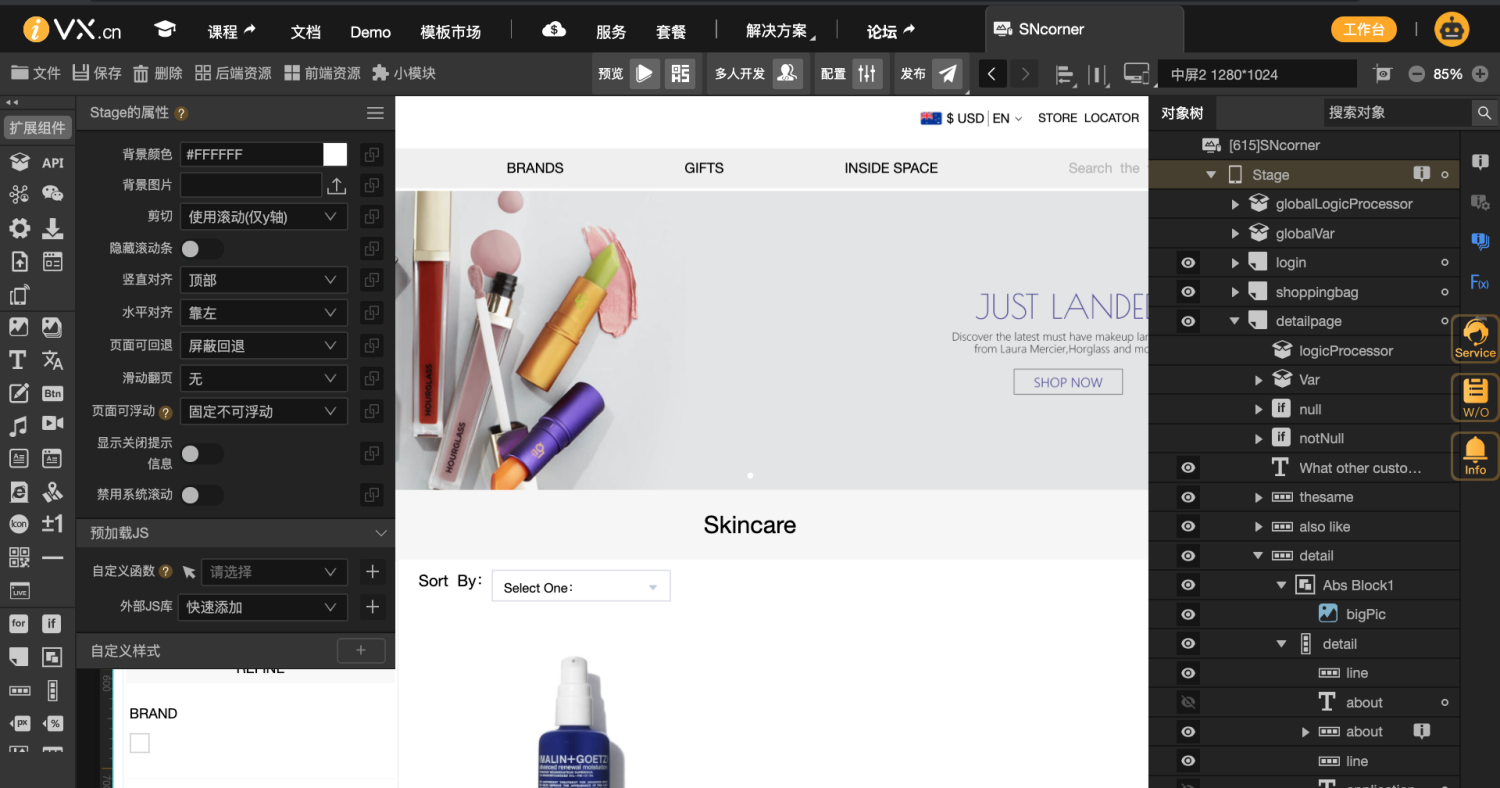Viewport: 1500px width, 788px height.
Task: Select the Text T component
Action: coord(18,360)
